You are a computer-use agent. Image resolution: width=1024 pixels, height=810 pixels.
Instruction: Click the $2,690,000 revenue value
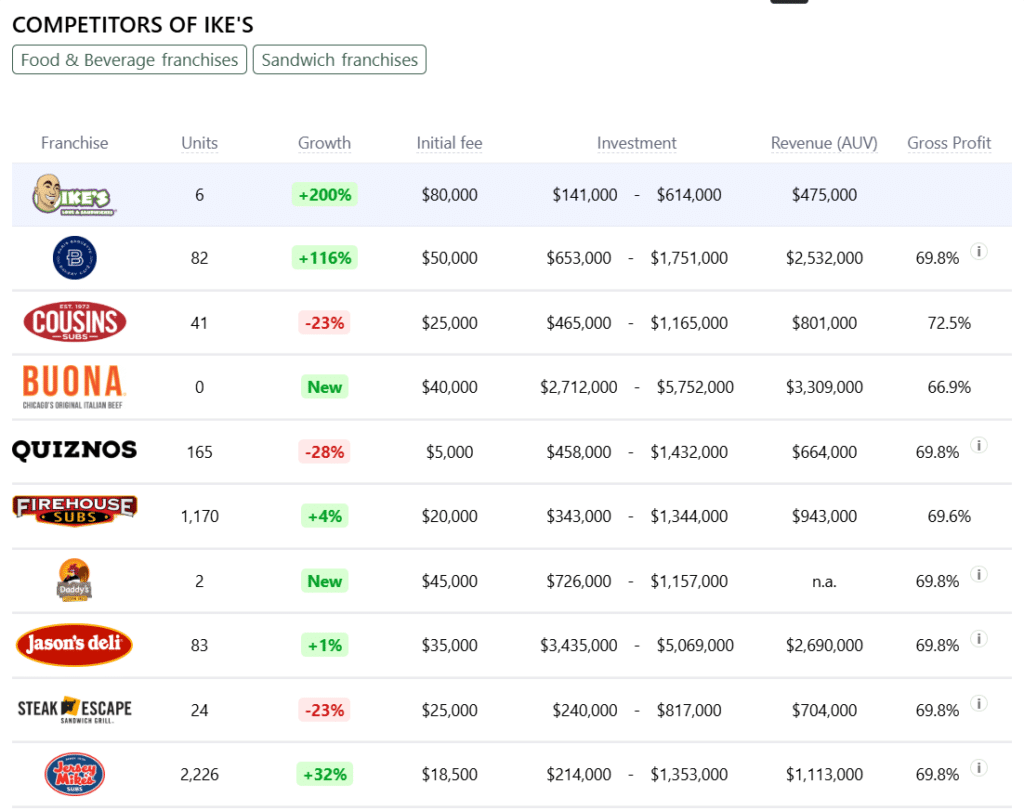pyautogui.click(x=824, y=645)
